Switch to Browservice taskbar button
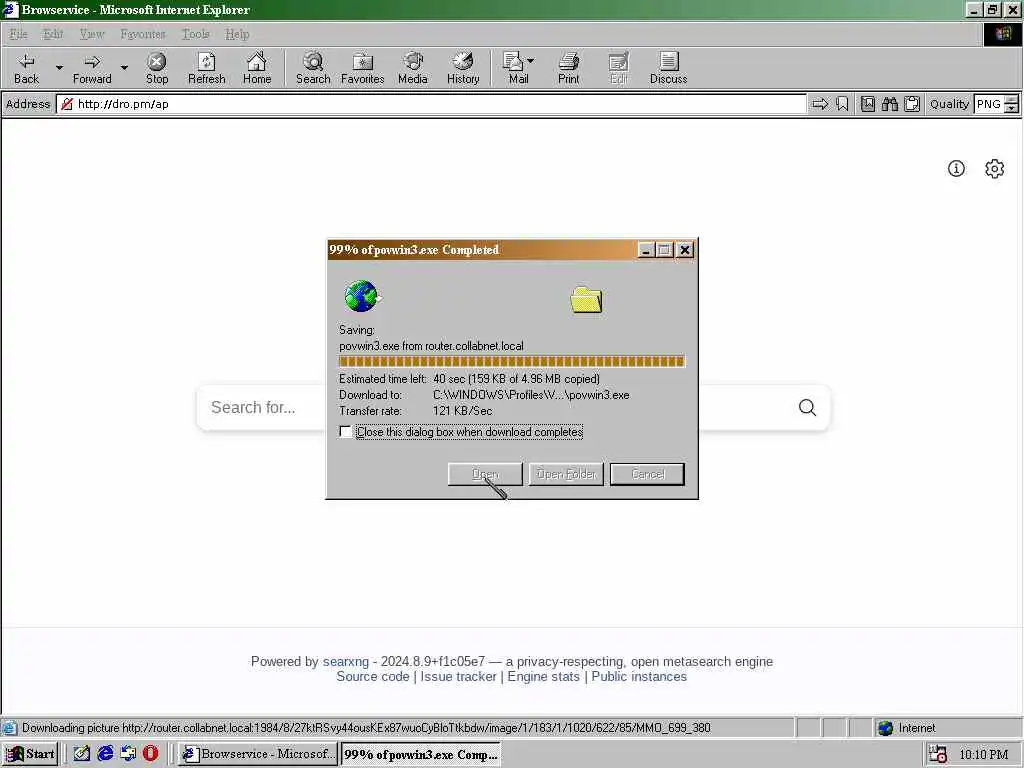Screen dimensions: 1024x768 pyautogui.click(x=258, y=754)
